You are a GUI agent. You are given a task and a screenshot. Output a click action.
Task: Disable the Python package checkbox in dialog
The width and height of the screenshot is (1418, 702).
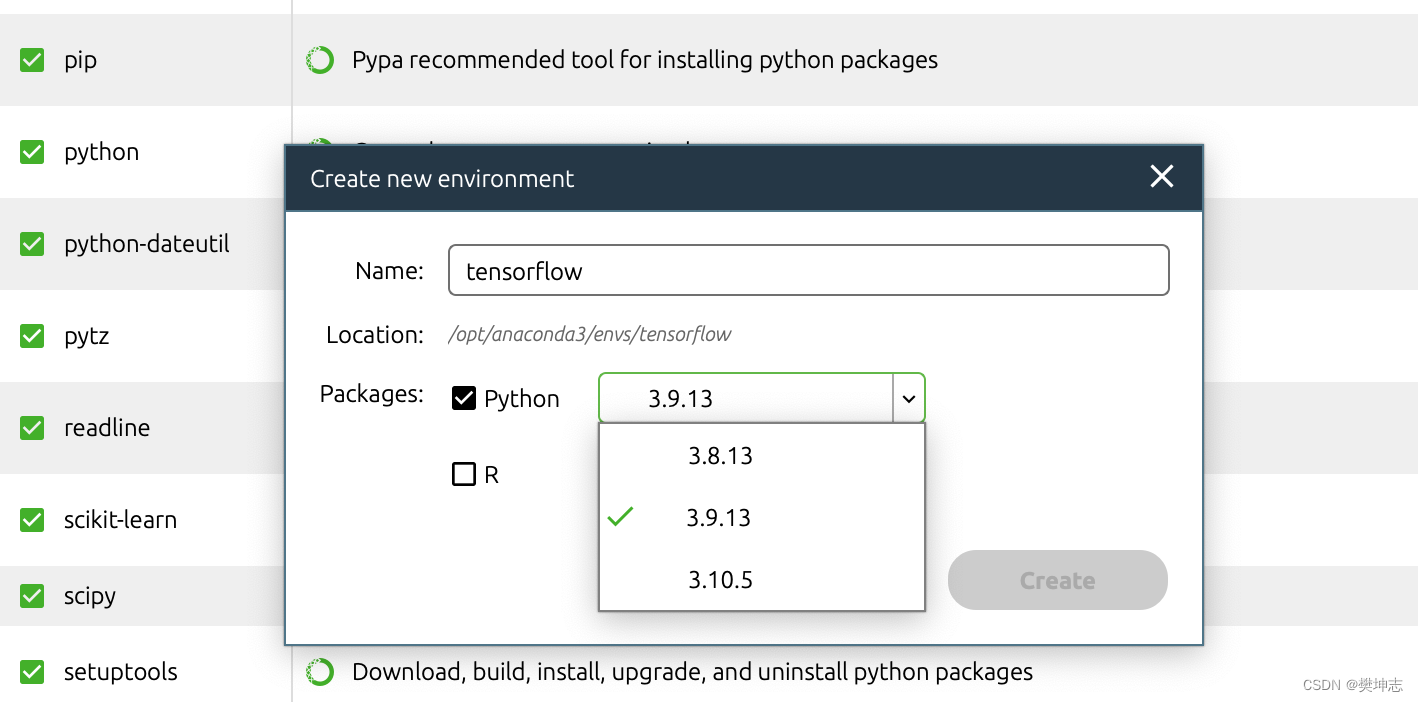(464, 398)
